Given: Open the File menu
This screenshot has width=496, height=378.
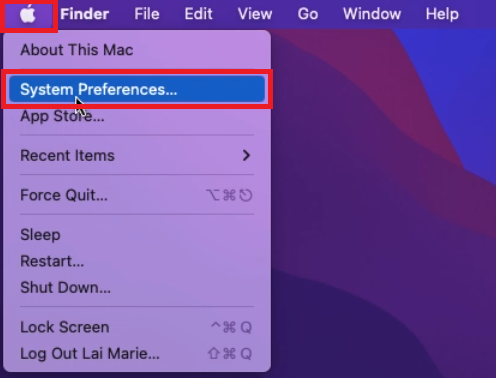Looking at the screenshot, I should coord(147,14).
